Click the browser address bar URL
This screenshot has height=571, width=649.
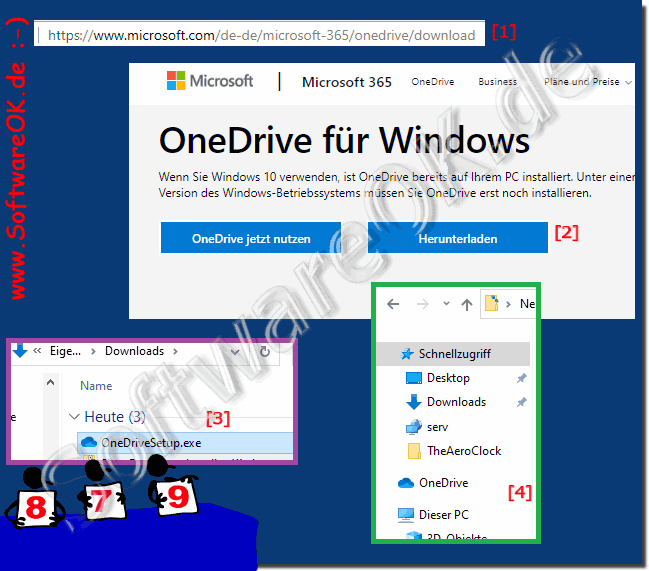tap(261, 35)
